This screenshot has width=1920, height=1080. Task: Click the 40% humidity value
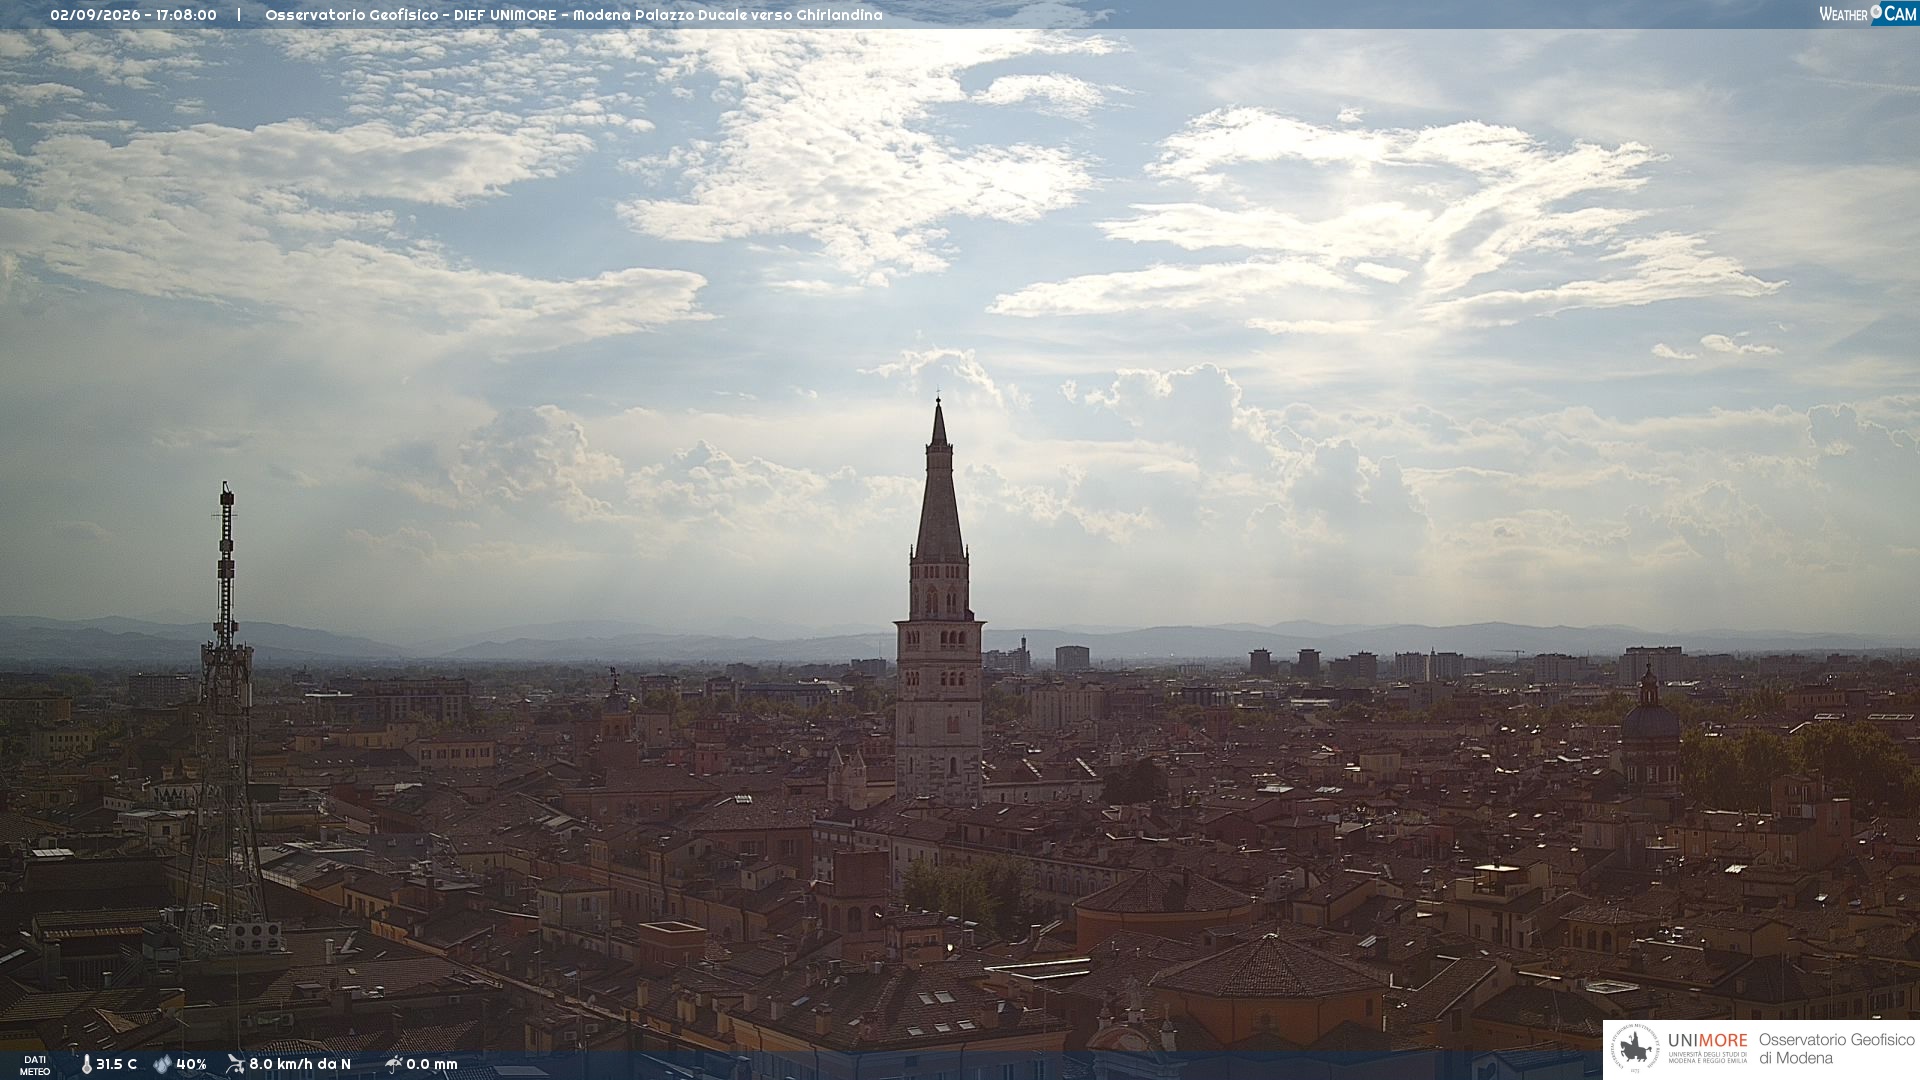point(191,1064)
